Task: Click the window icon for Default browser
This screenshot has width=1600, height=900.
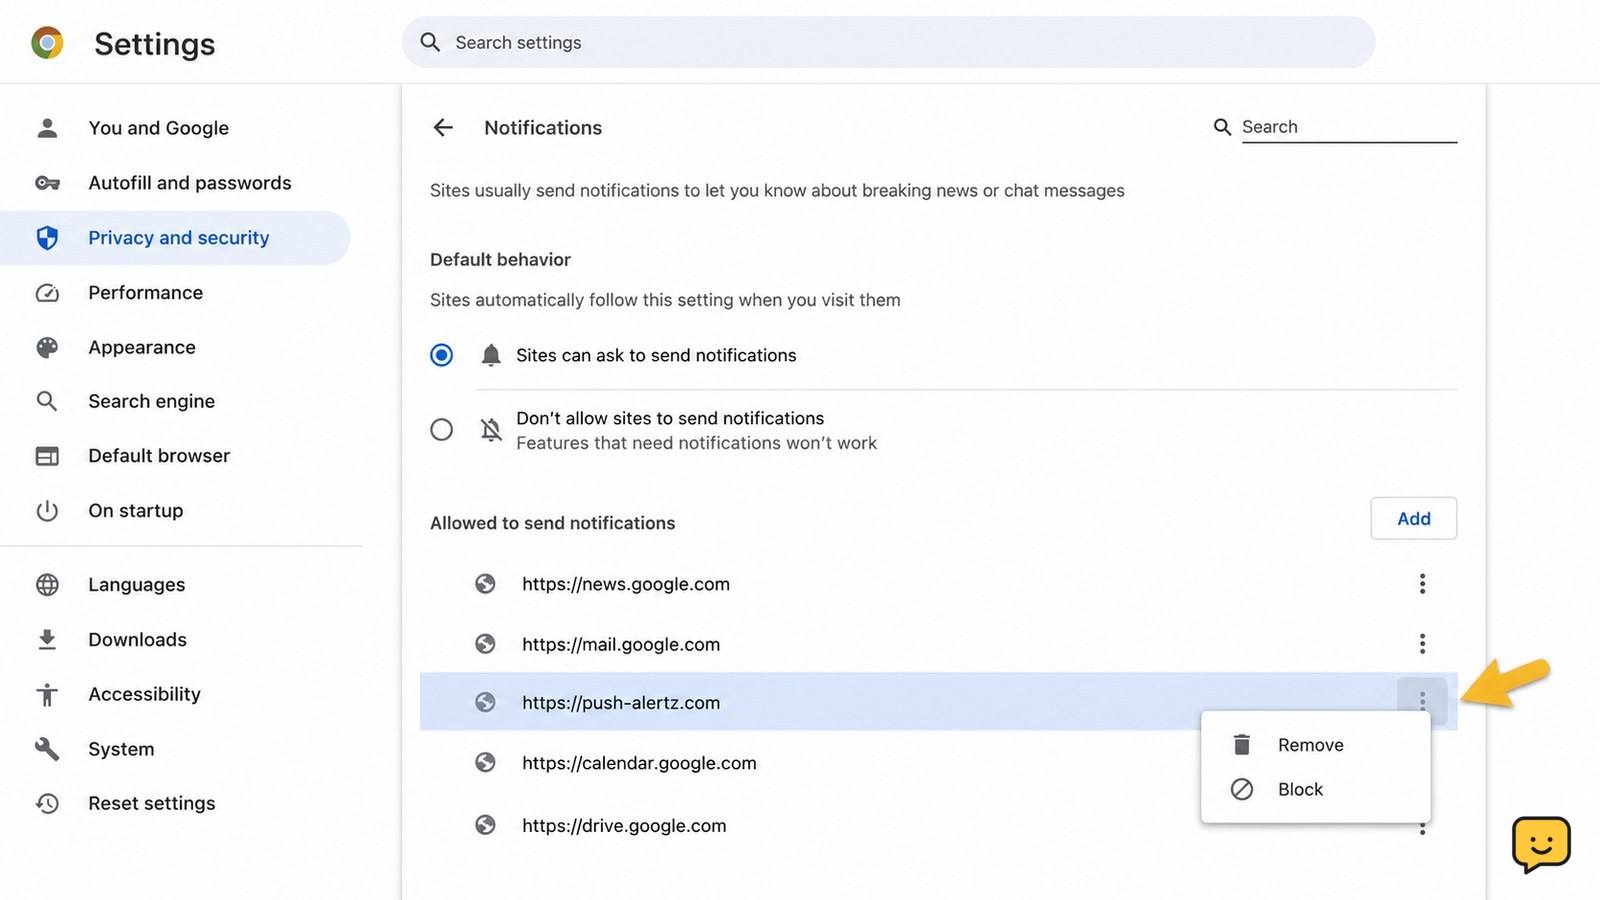Action: coord(47,456)
